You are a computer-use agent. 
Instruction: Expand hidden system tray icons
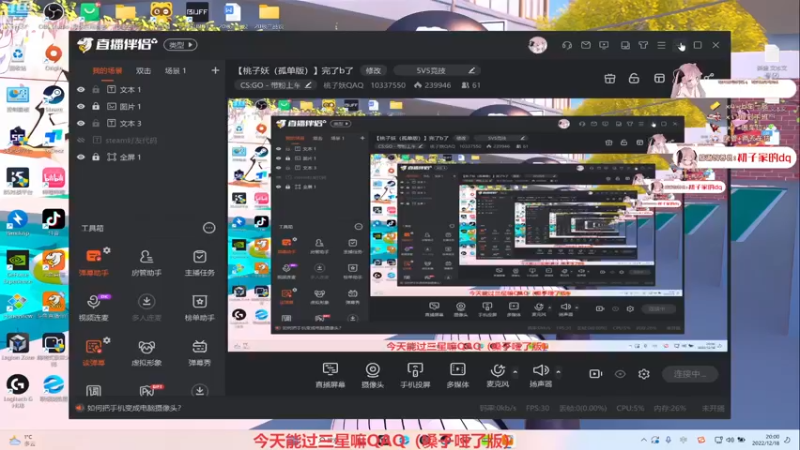(644, 439)
